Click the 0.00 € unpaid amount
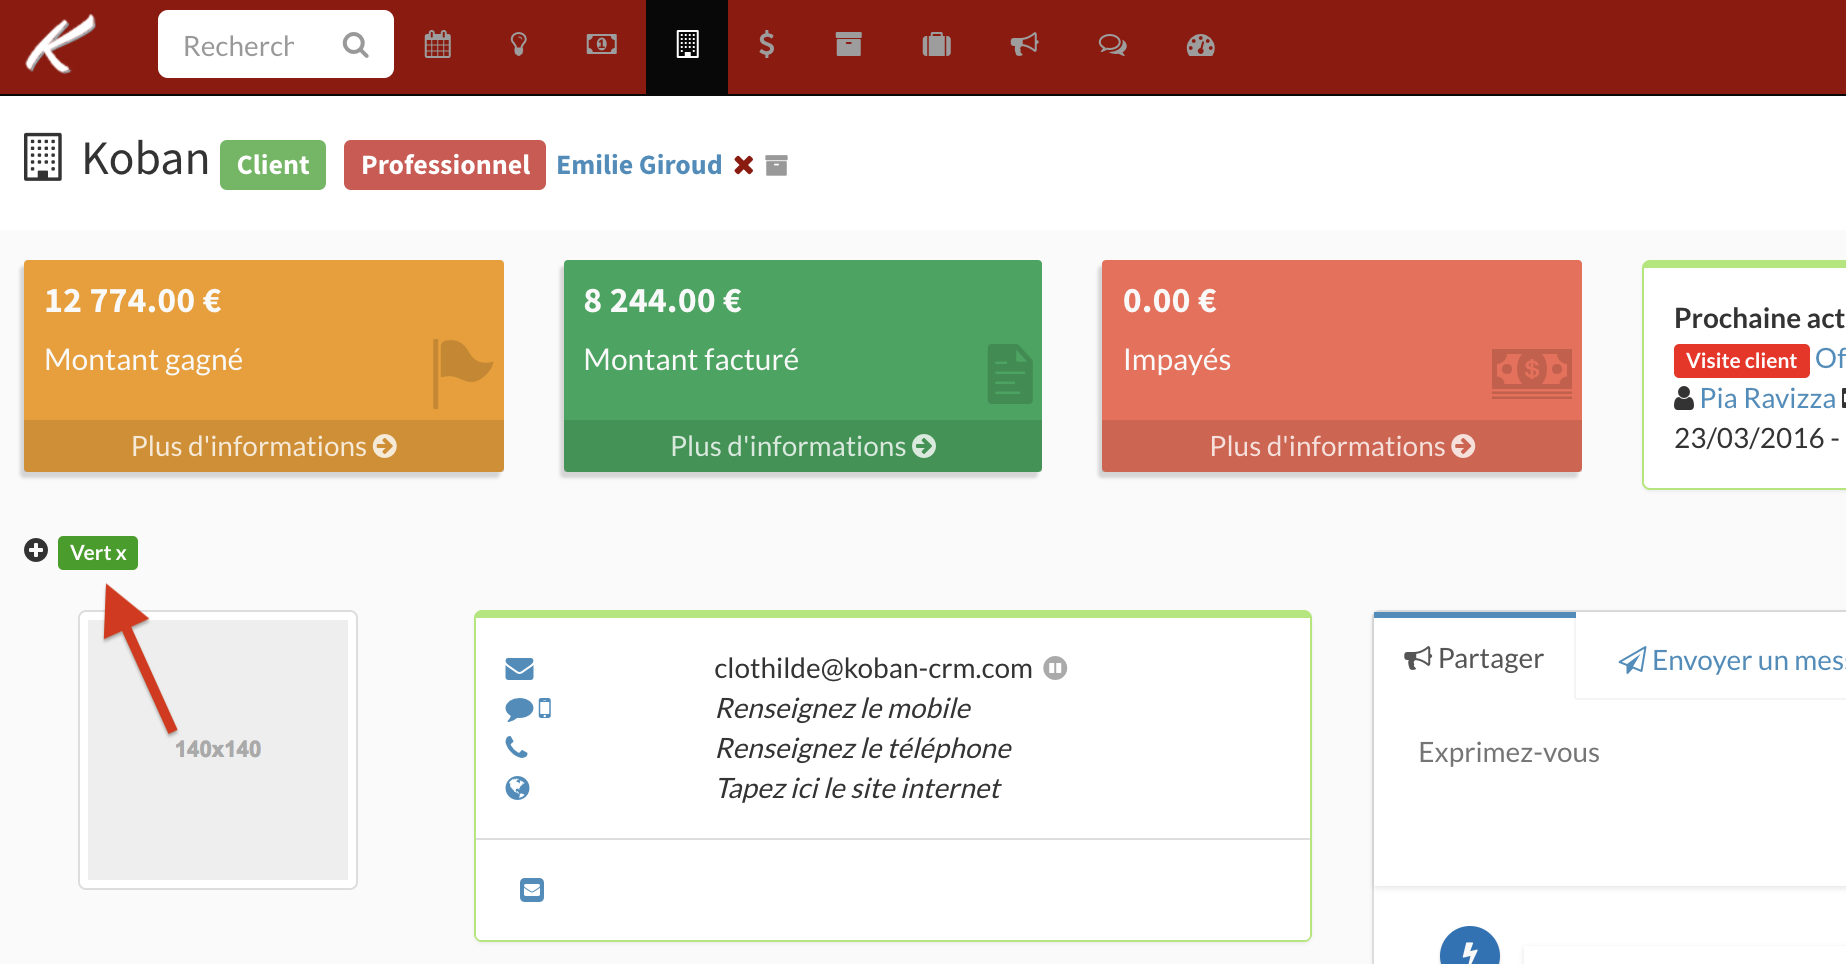This screenshot has height=964, width=1846. pyautogui.click(x=1170, y=301)
